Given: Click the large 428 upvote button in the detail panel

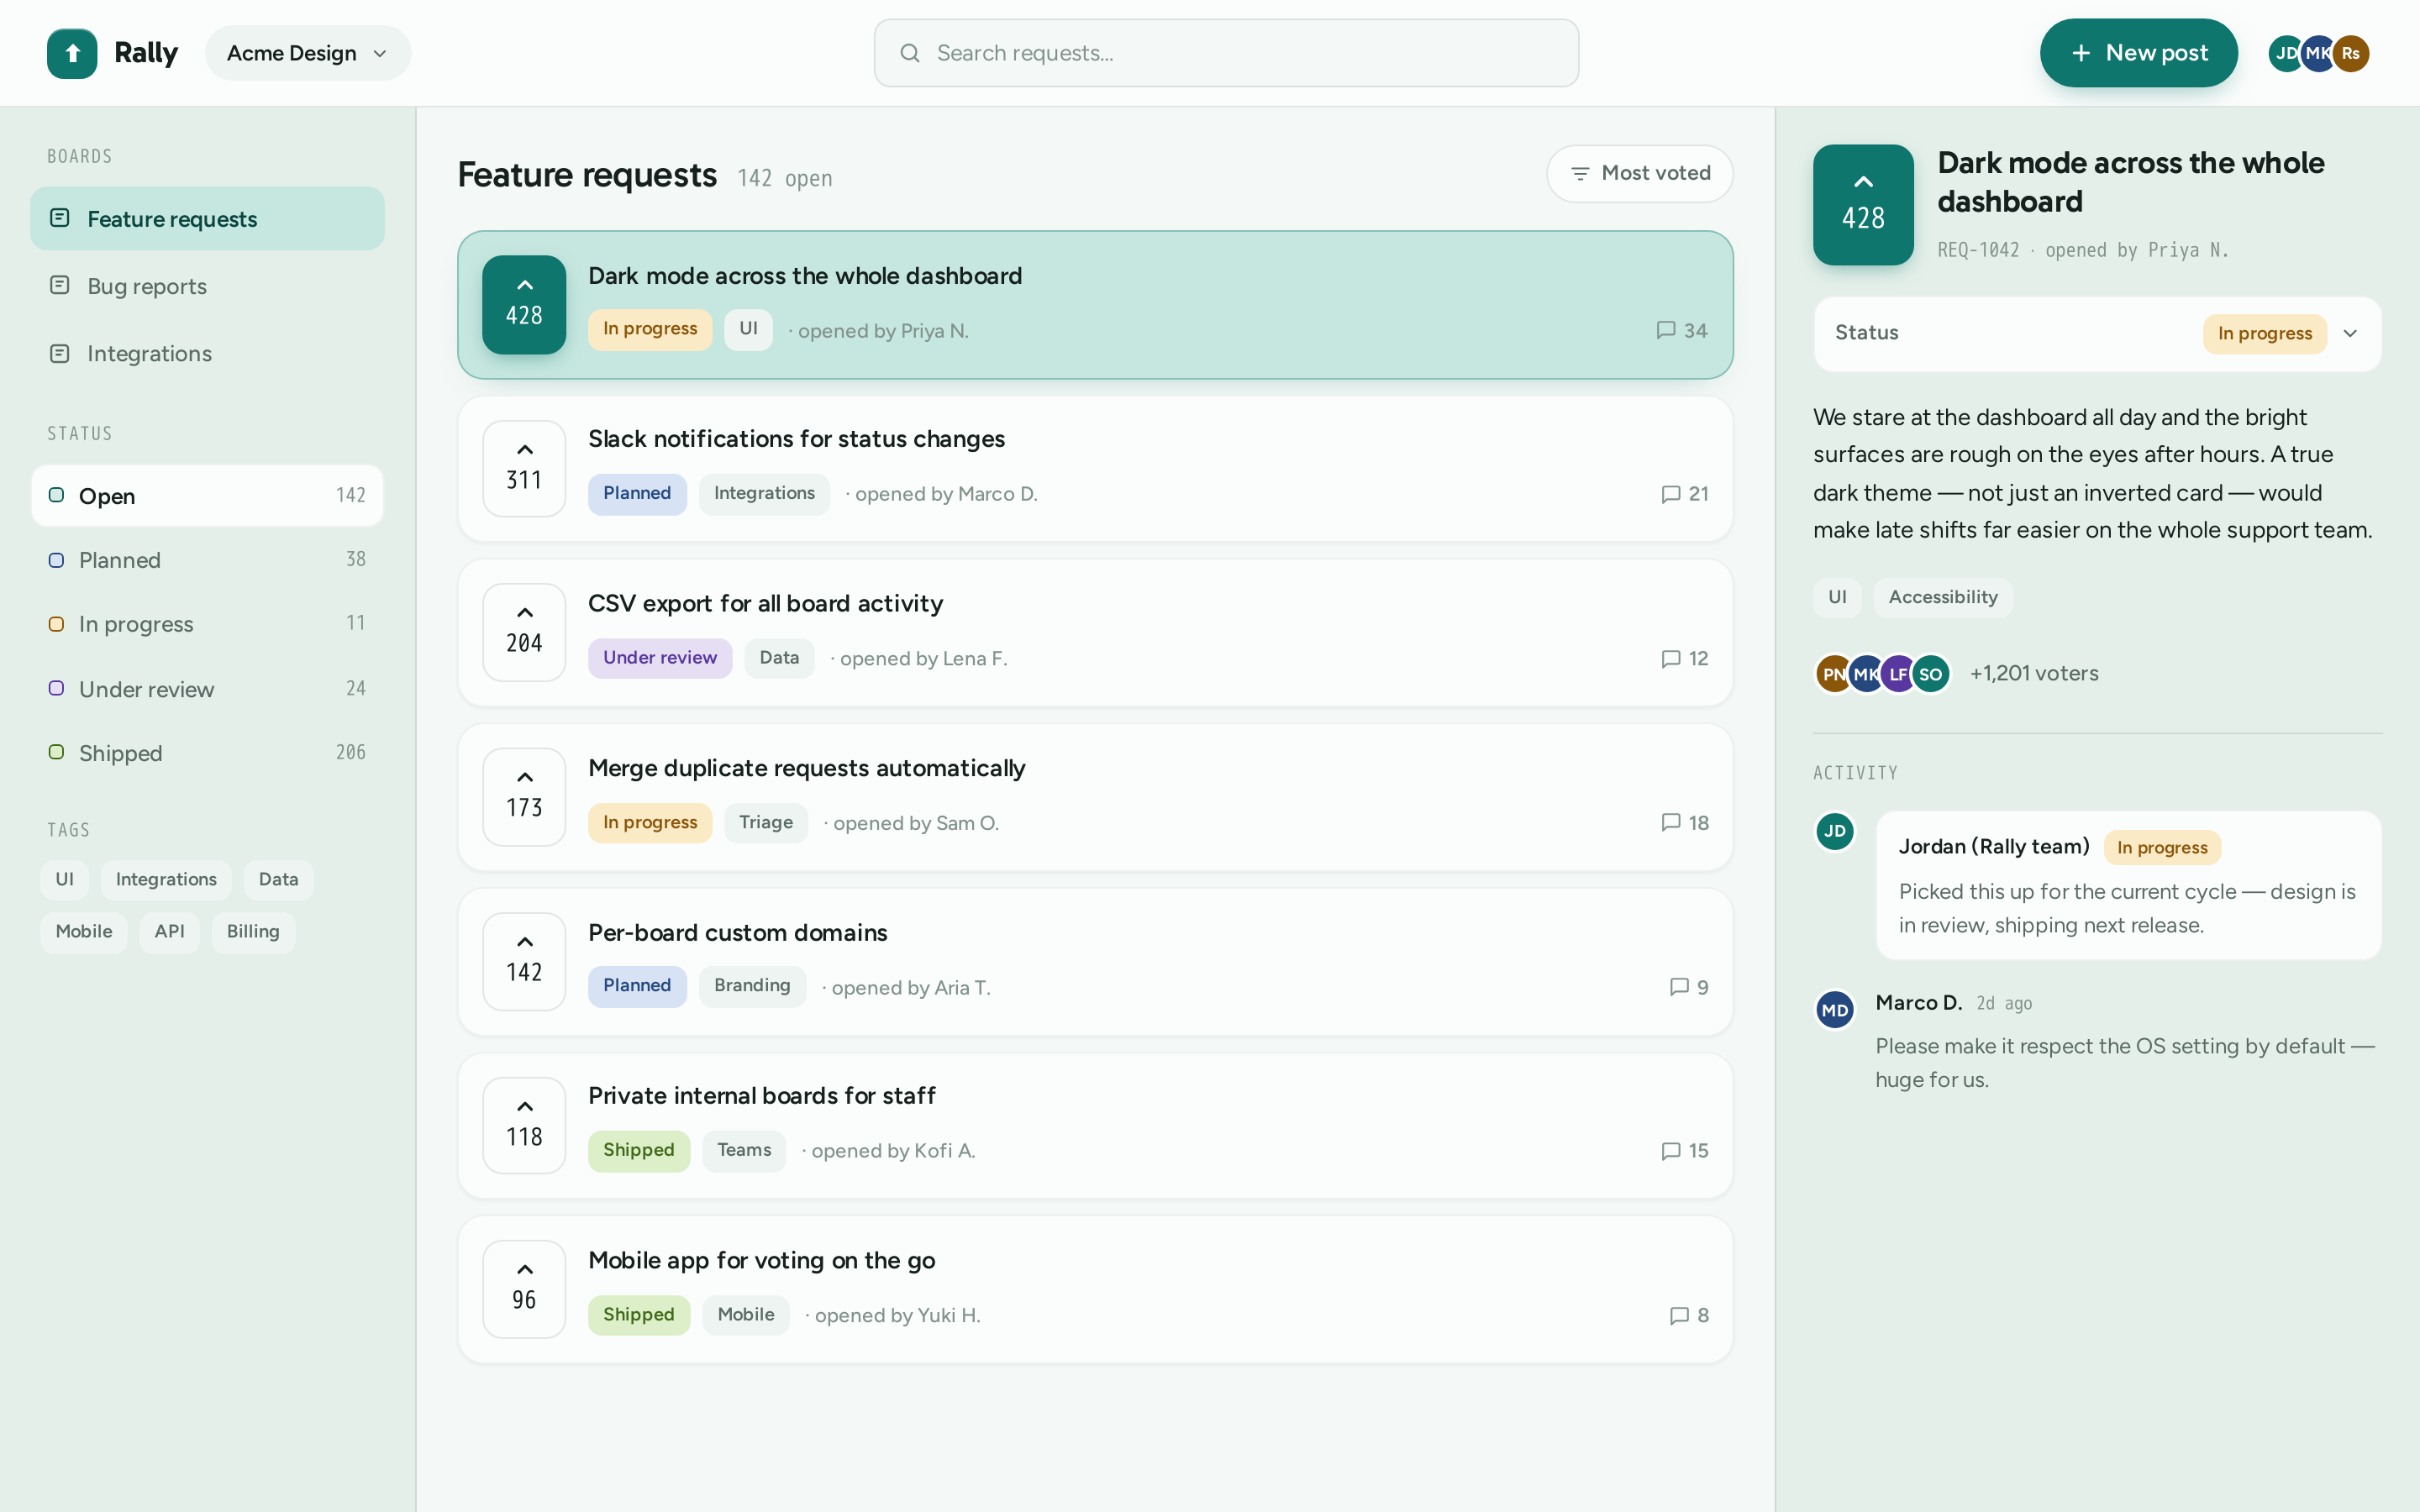Looking at the screenshot, I should [1863, 204].
